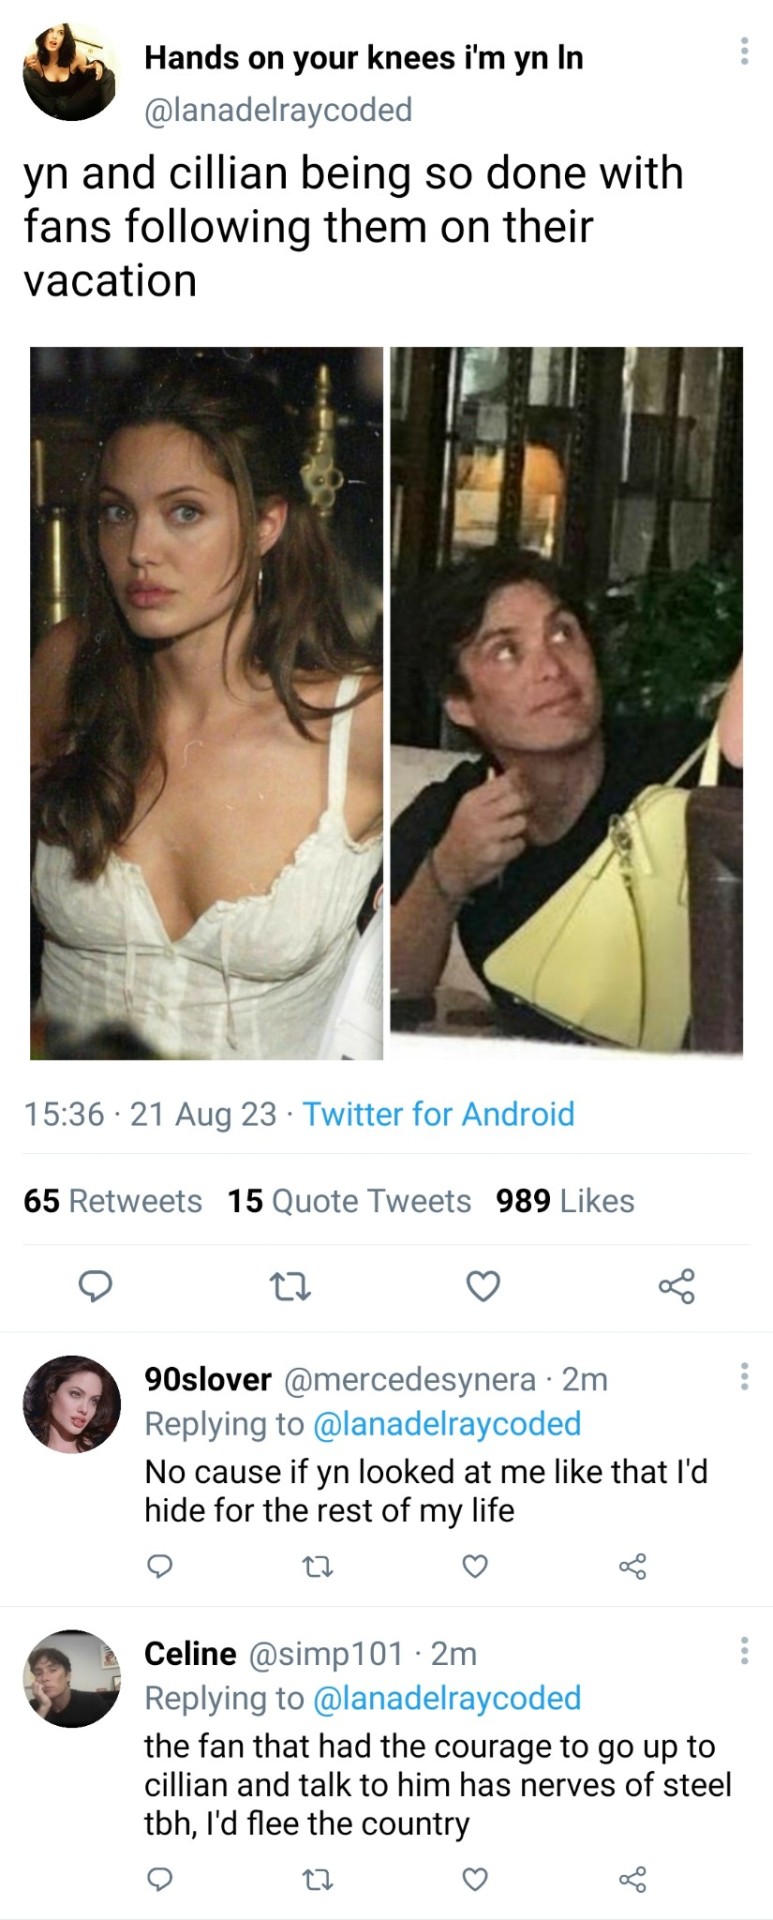The width and height of the screenshot is (773, 1920).
Task: Share Celine's reply
Action: (x=633, y=1880)
